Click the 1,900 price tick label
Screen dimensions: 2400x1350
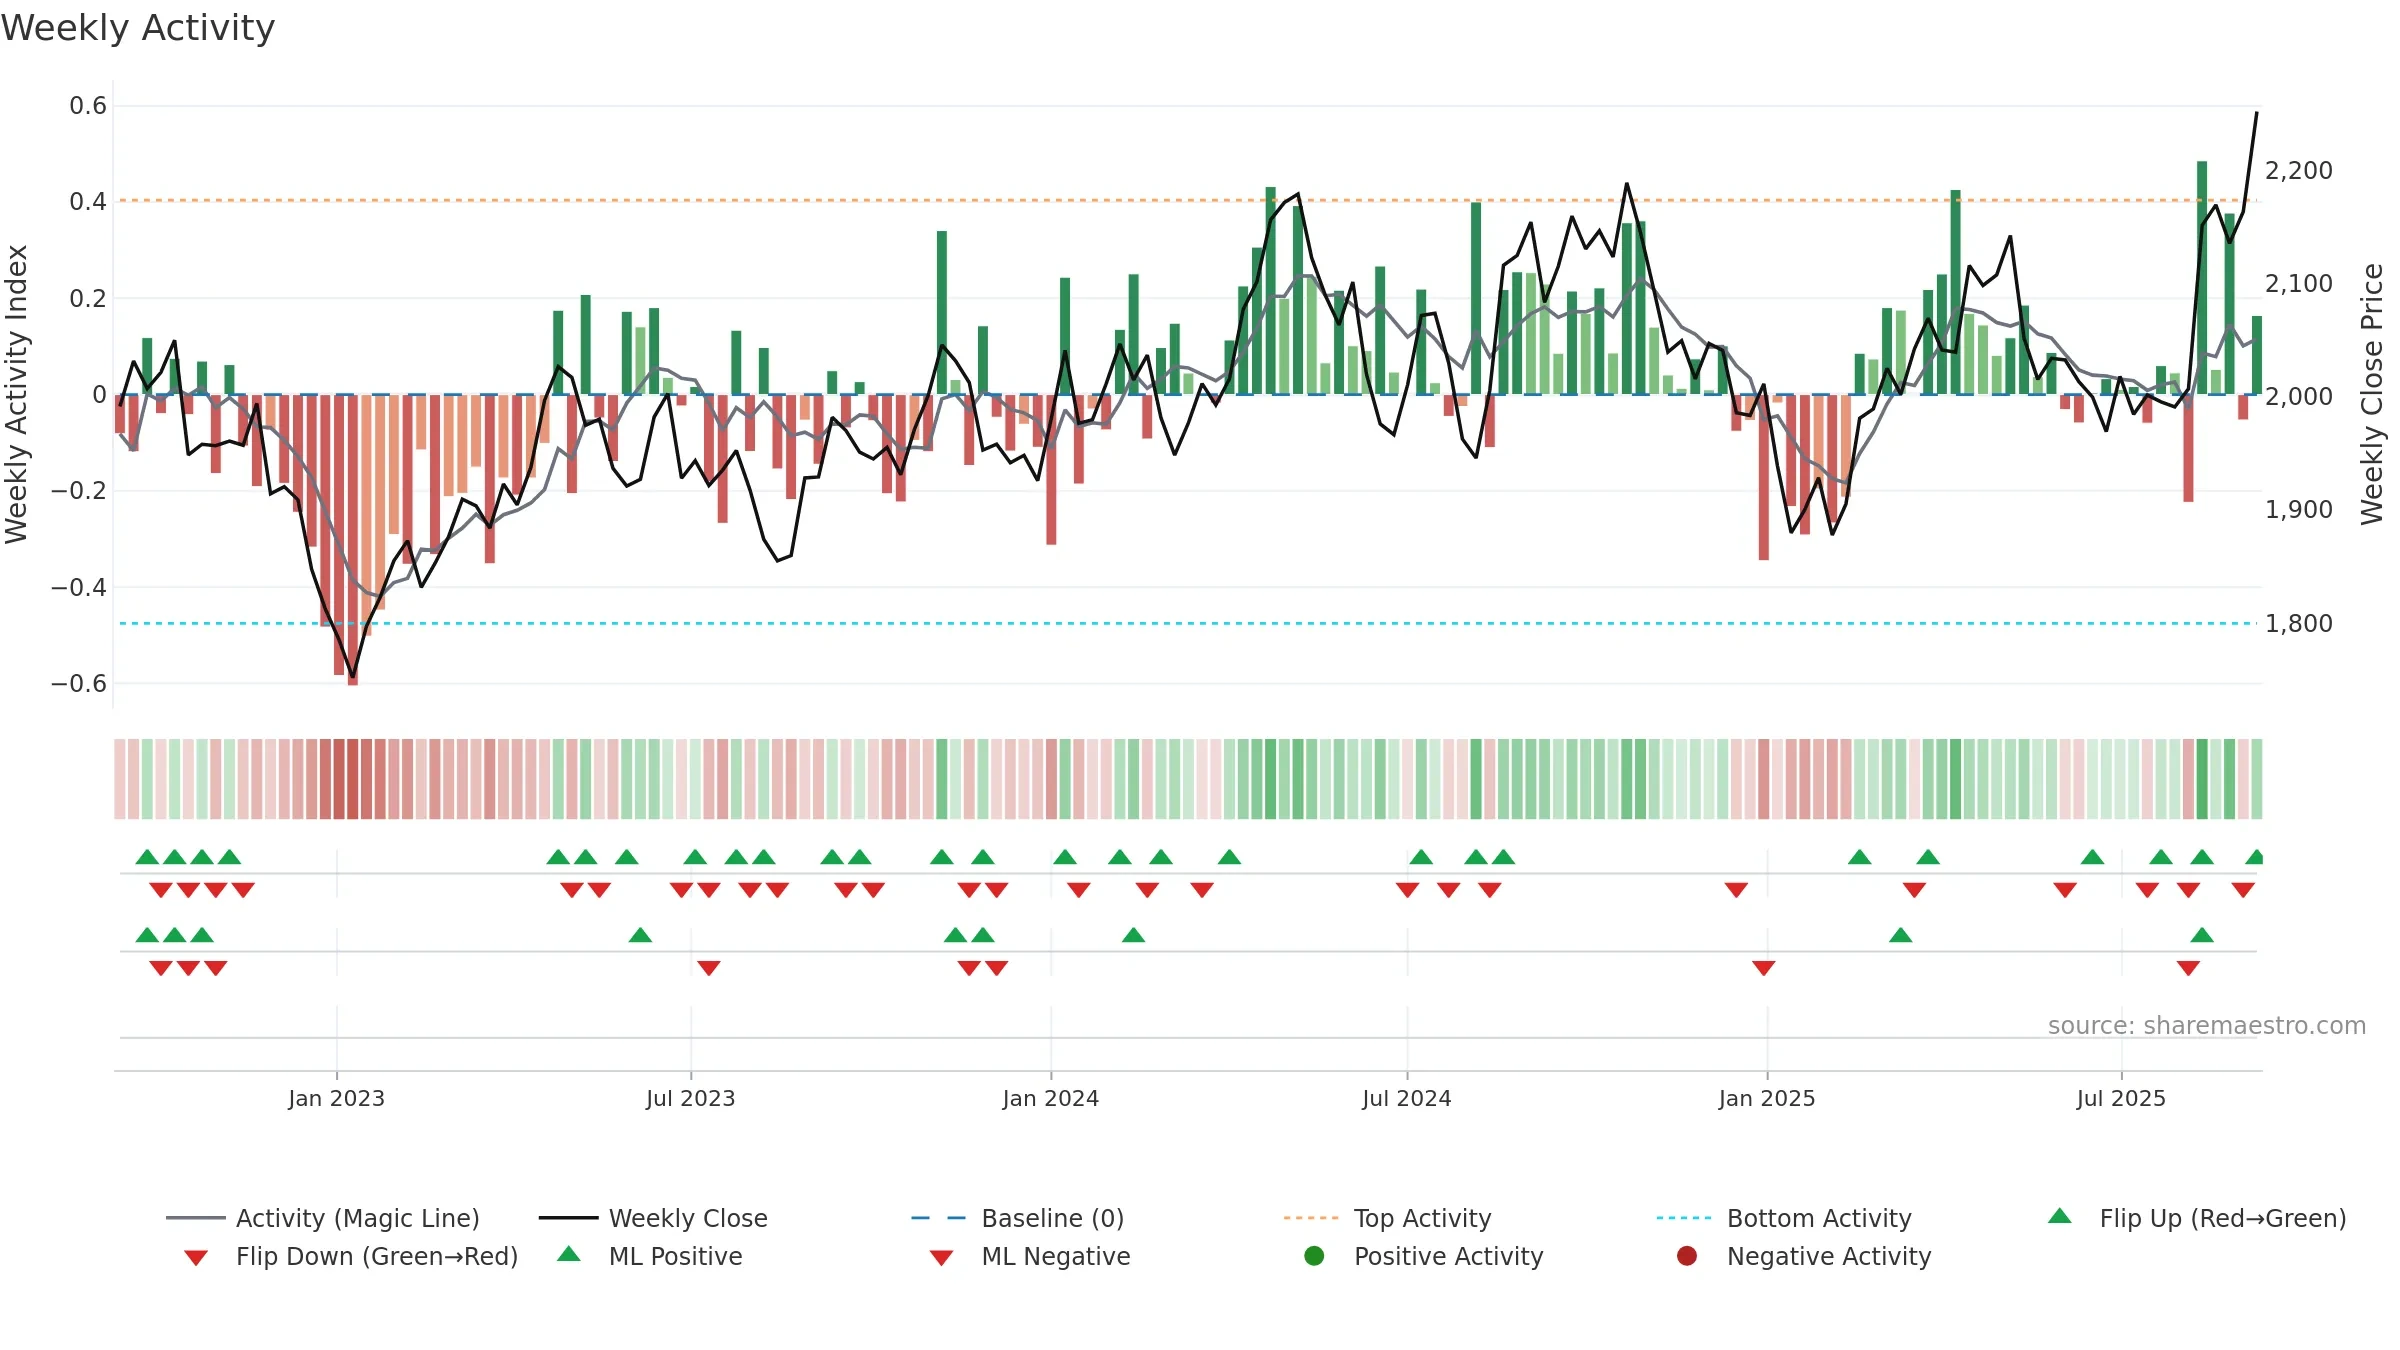point(2299,510)
